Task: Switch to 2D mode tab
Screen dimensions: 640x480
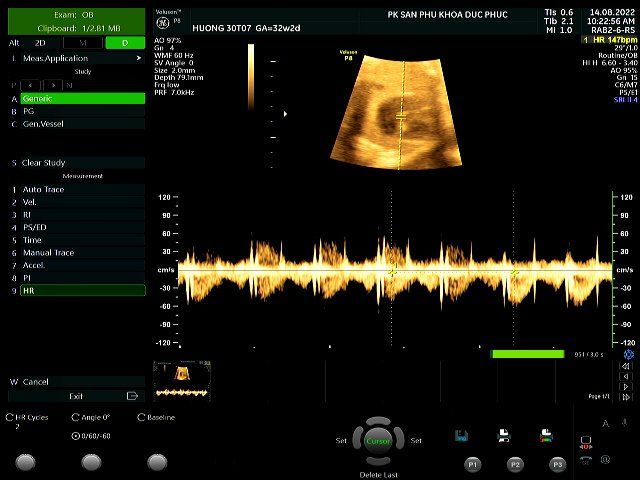Action: [x=40, y=43]
